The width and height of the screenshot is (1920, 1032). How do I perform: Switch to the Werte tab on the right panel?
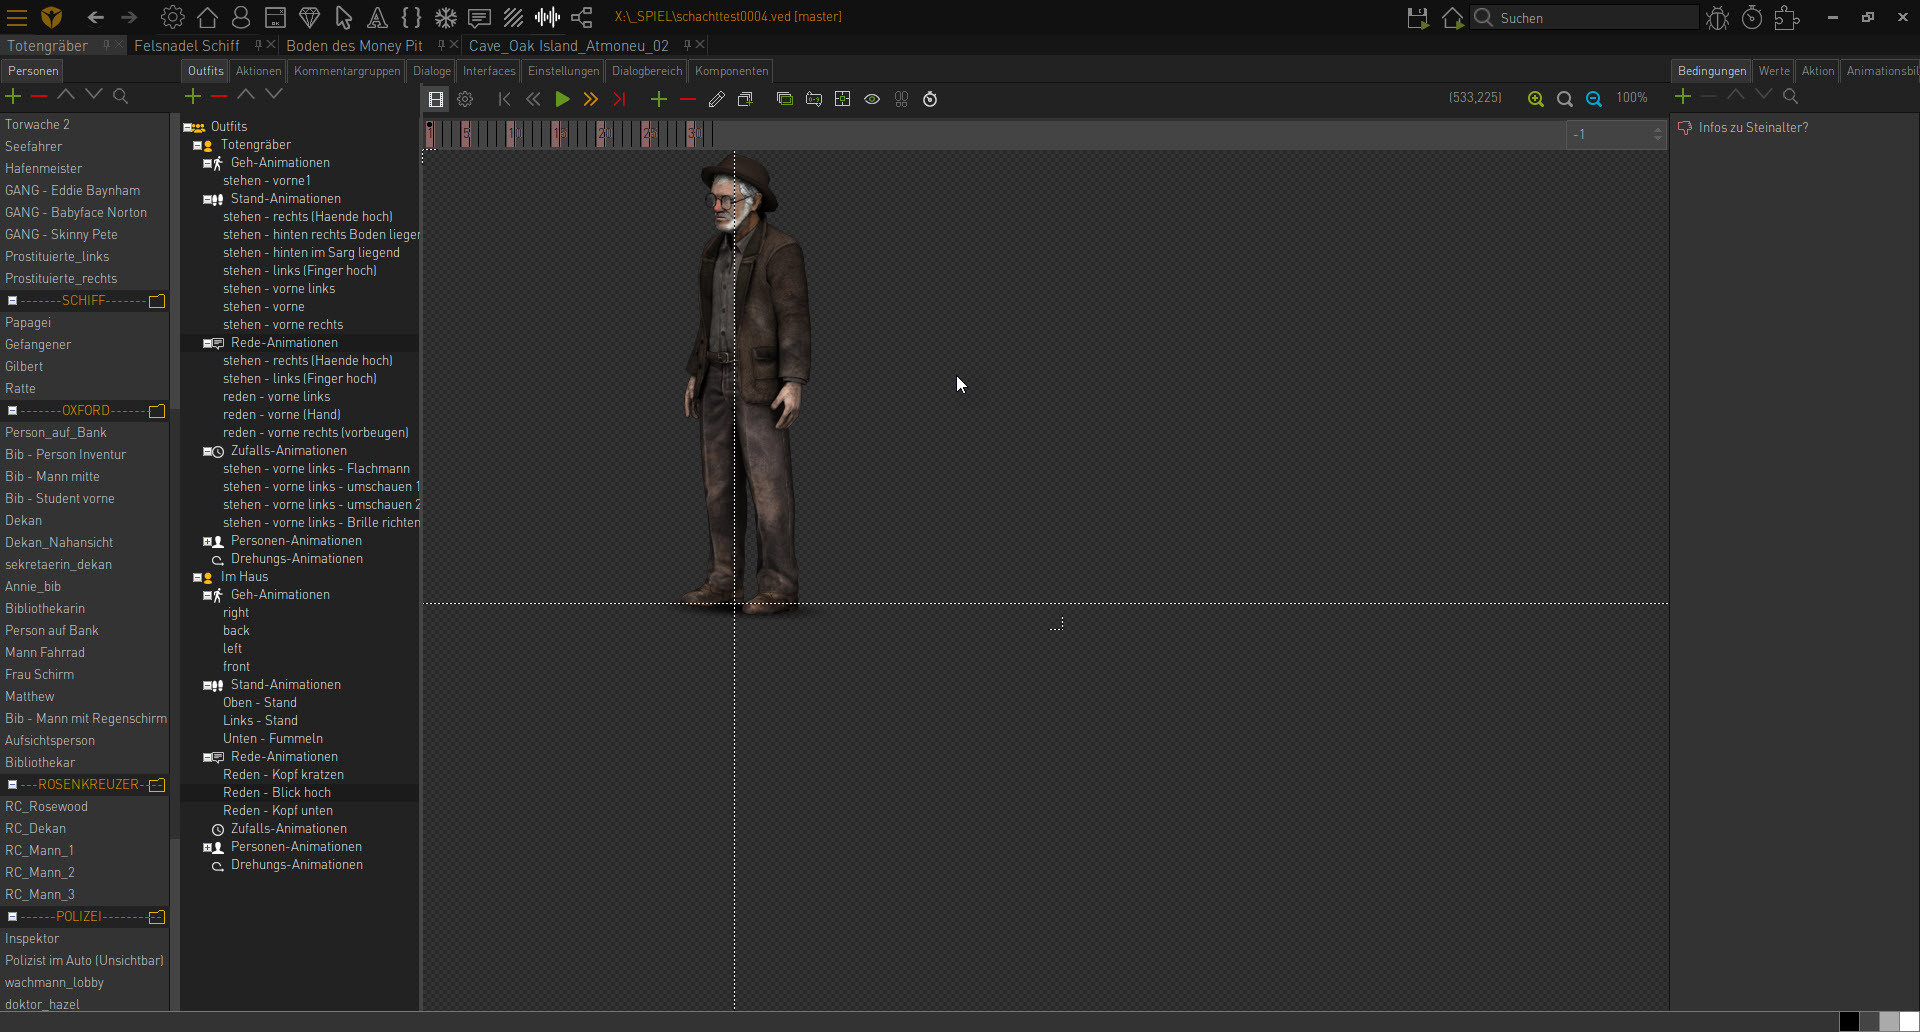click(x=1774, y=70)
